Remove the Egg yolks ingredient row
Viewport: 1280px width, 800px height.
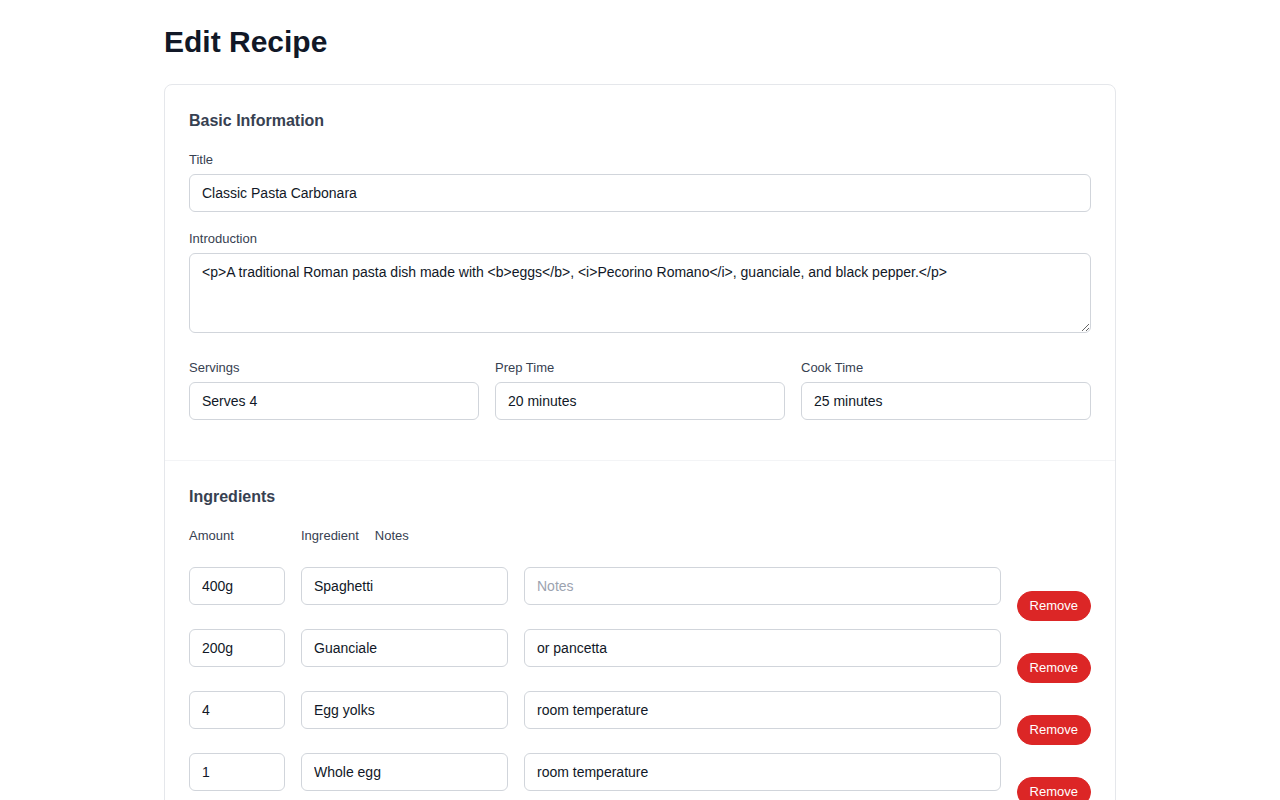click(1053, 729)
